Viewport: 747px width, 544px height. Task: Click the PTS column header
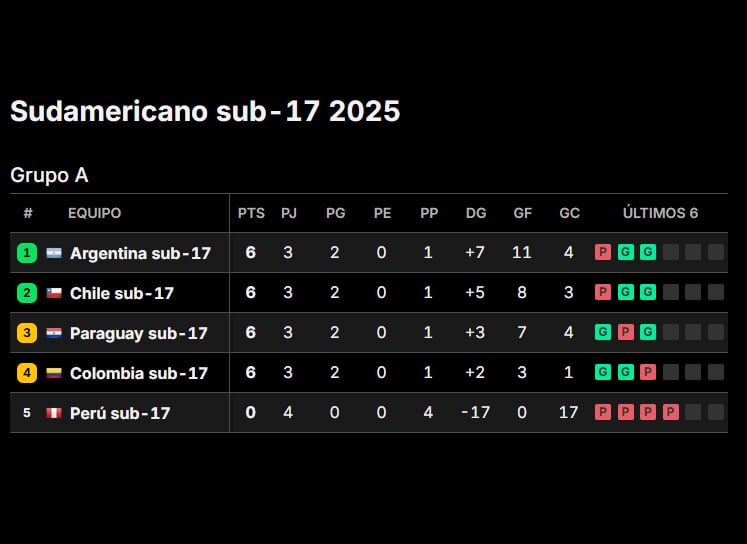pos(251,213)
